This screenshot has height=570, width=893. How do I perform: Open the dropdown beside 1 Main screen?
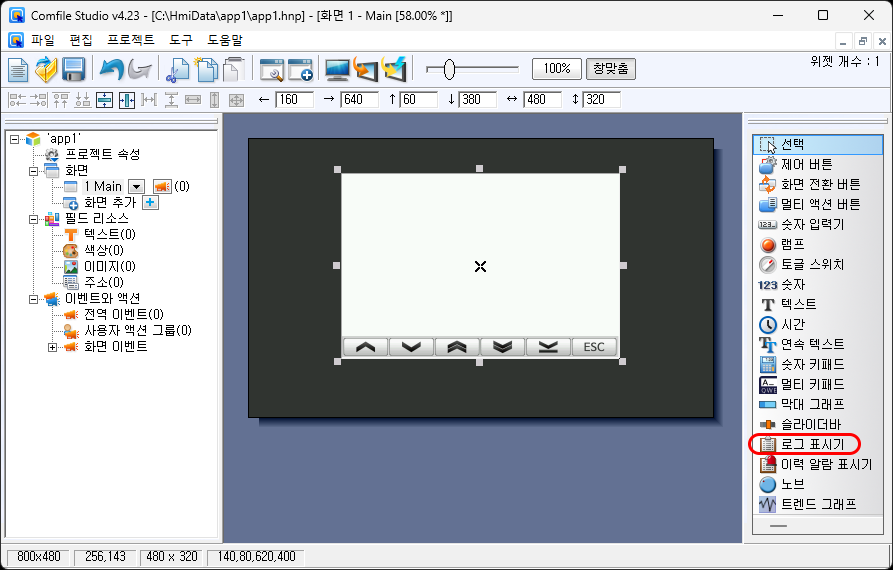pyautogui.click(x=136, y=186)
